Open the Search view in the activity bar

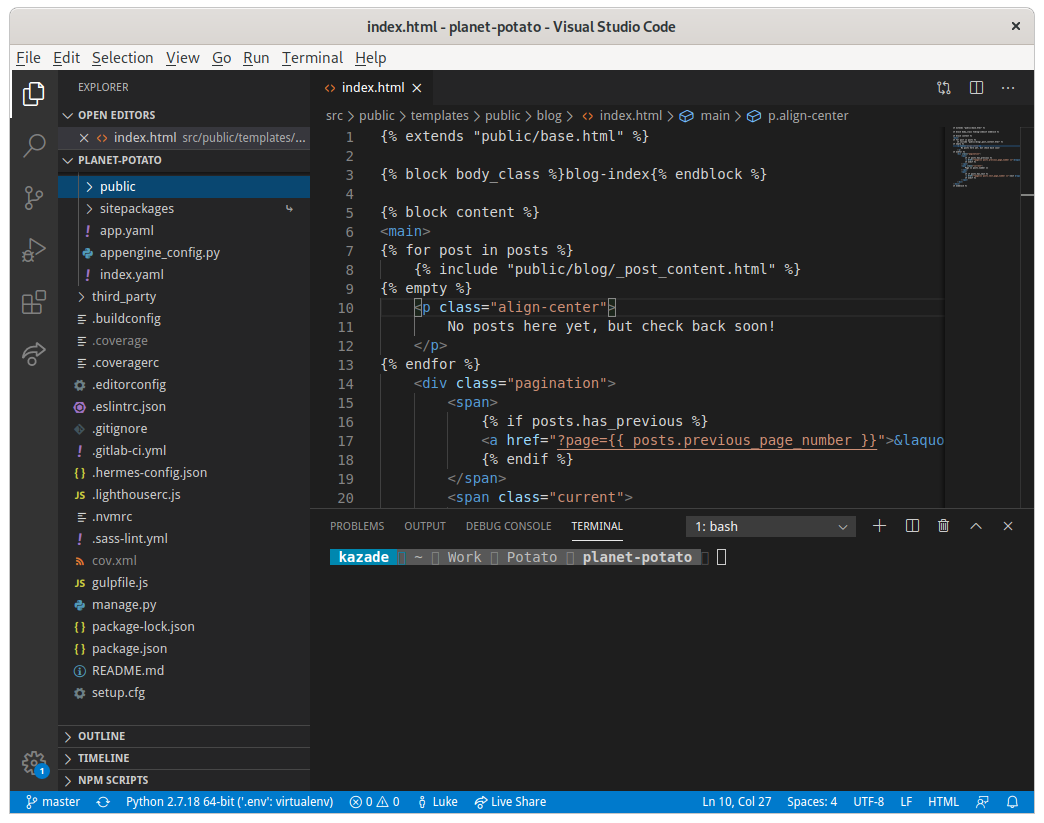pos(33,146)
